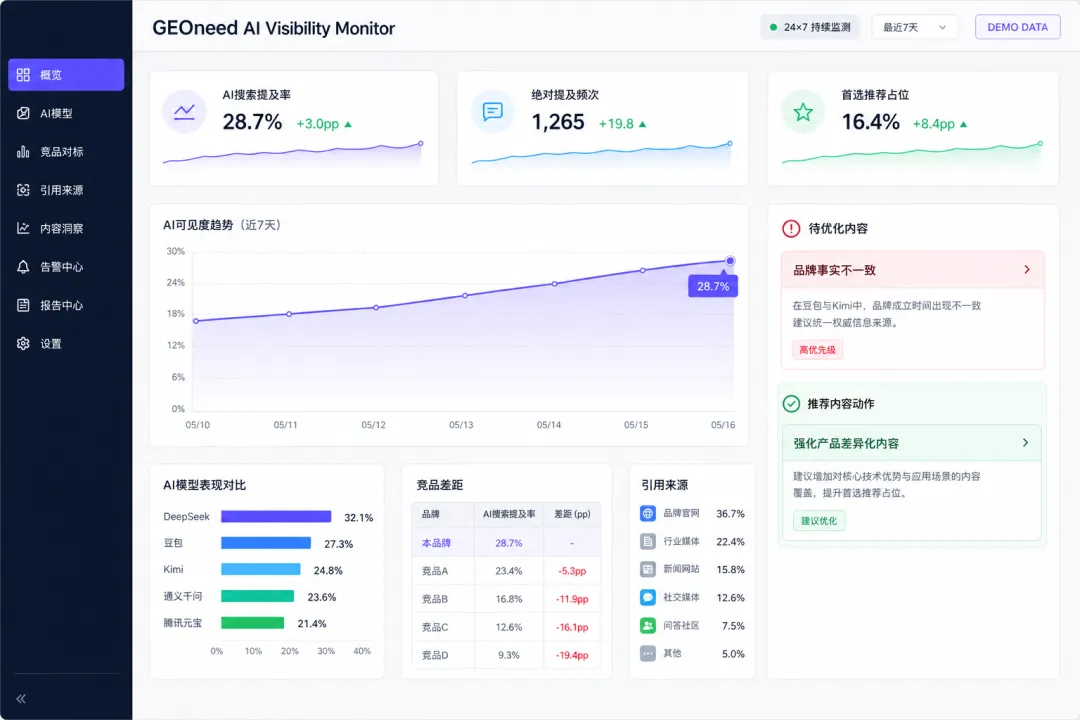Screen dimensions: 1080x720
Task: Click the 引用来源 sidebar icon
Action: [23, 190]
